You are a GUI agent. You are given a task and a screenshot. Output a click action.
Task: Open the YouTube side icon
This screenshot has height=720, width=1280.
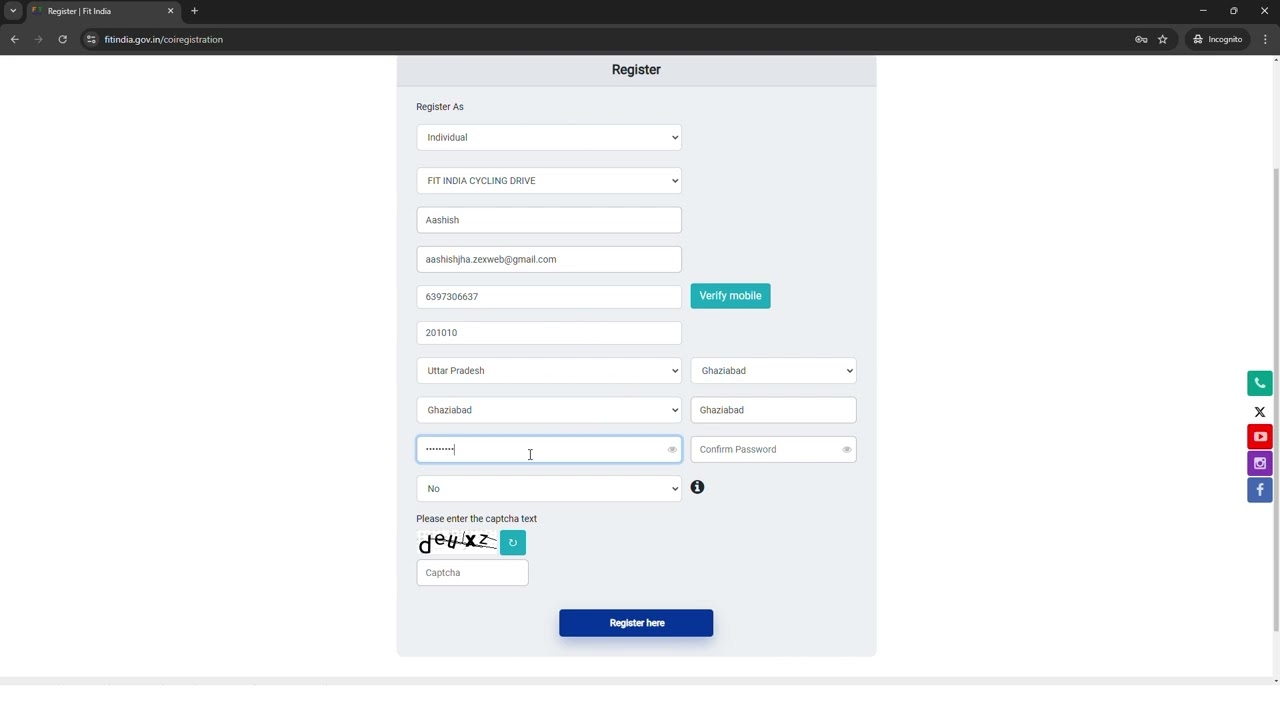(1259, 437)
